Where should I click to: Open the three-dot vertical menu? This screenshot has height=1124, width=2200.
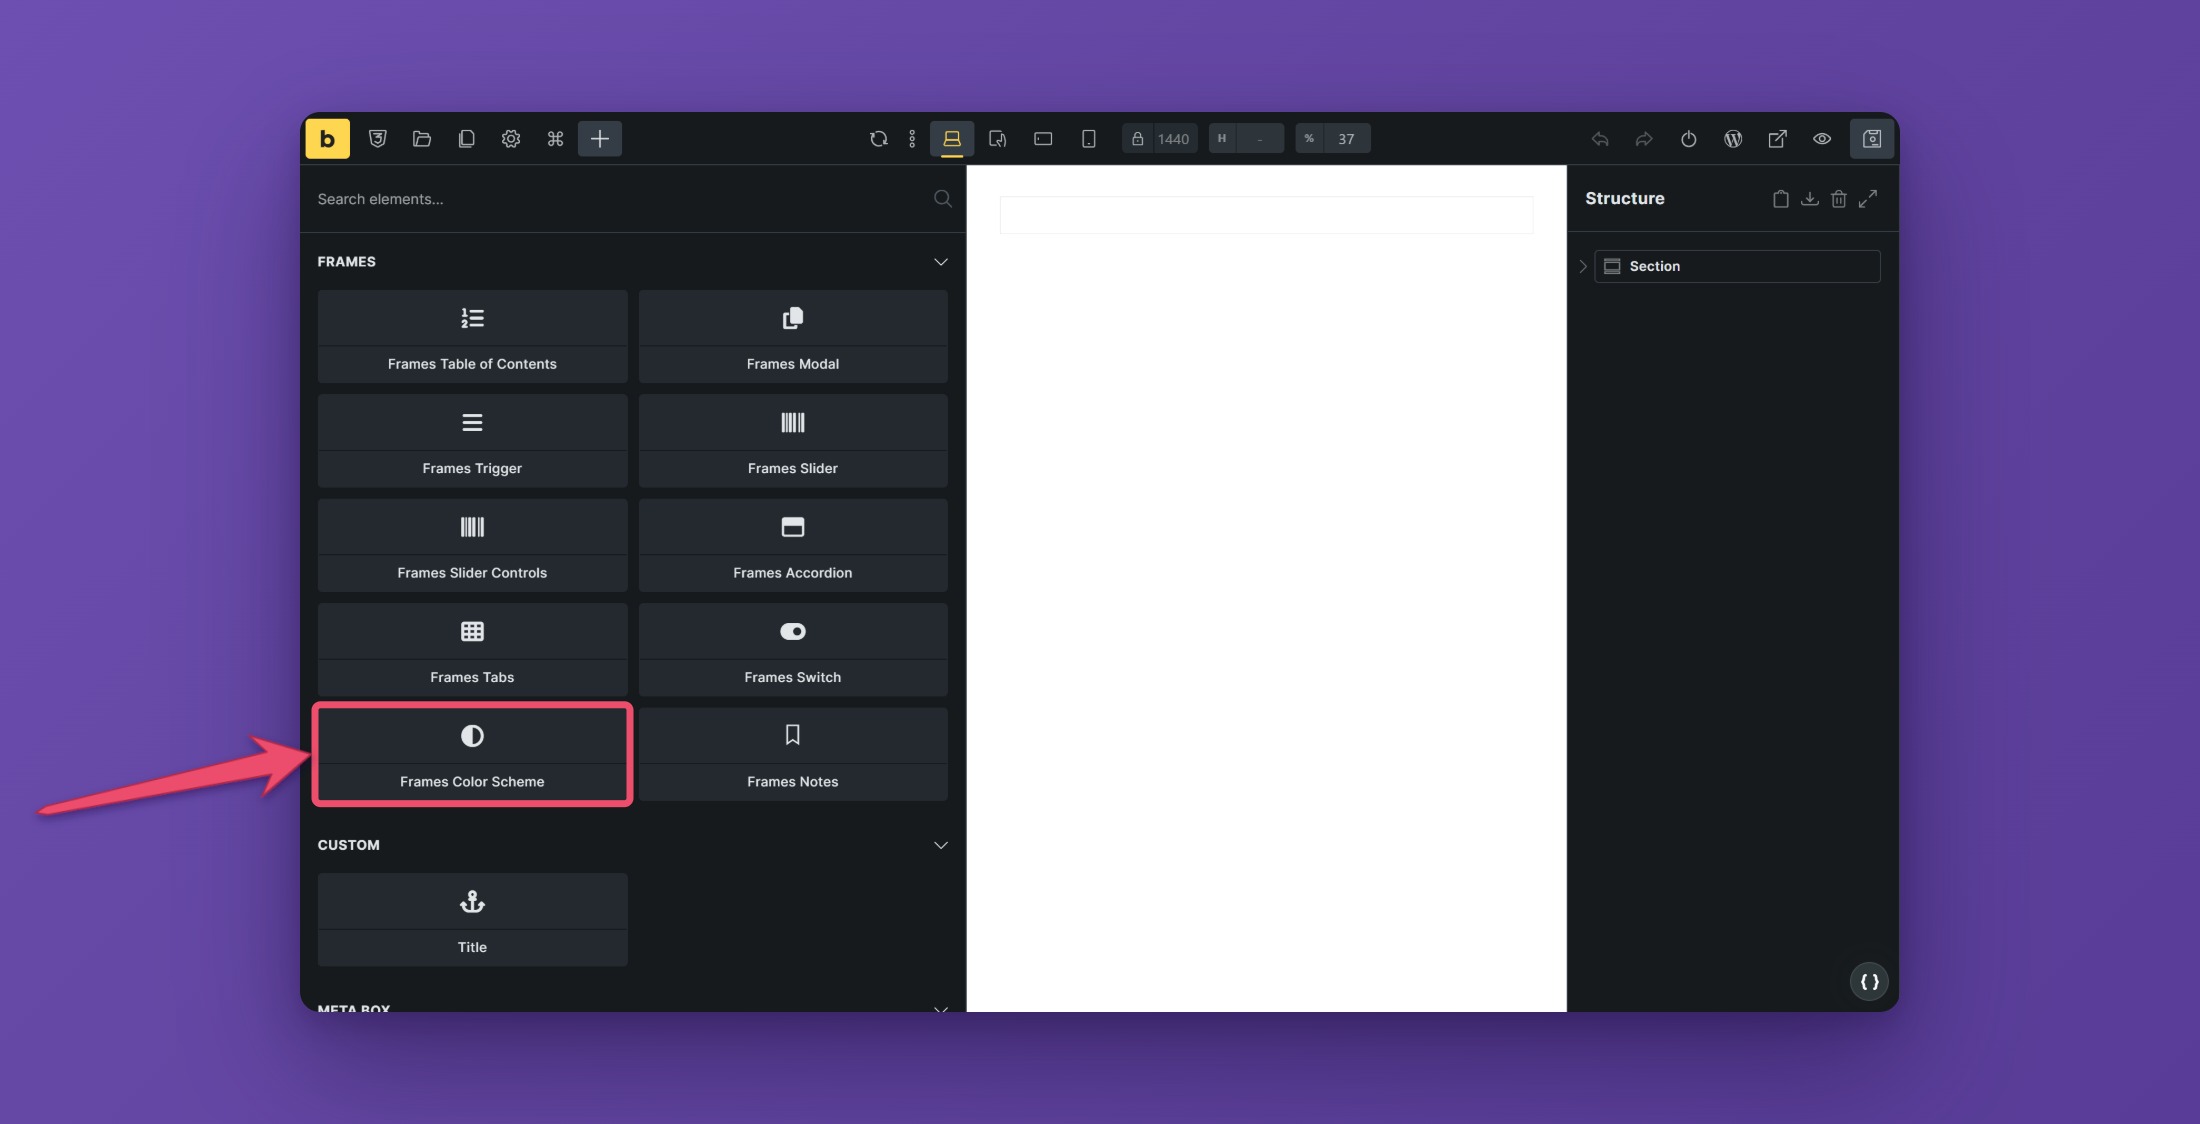coord(912,139)
